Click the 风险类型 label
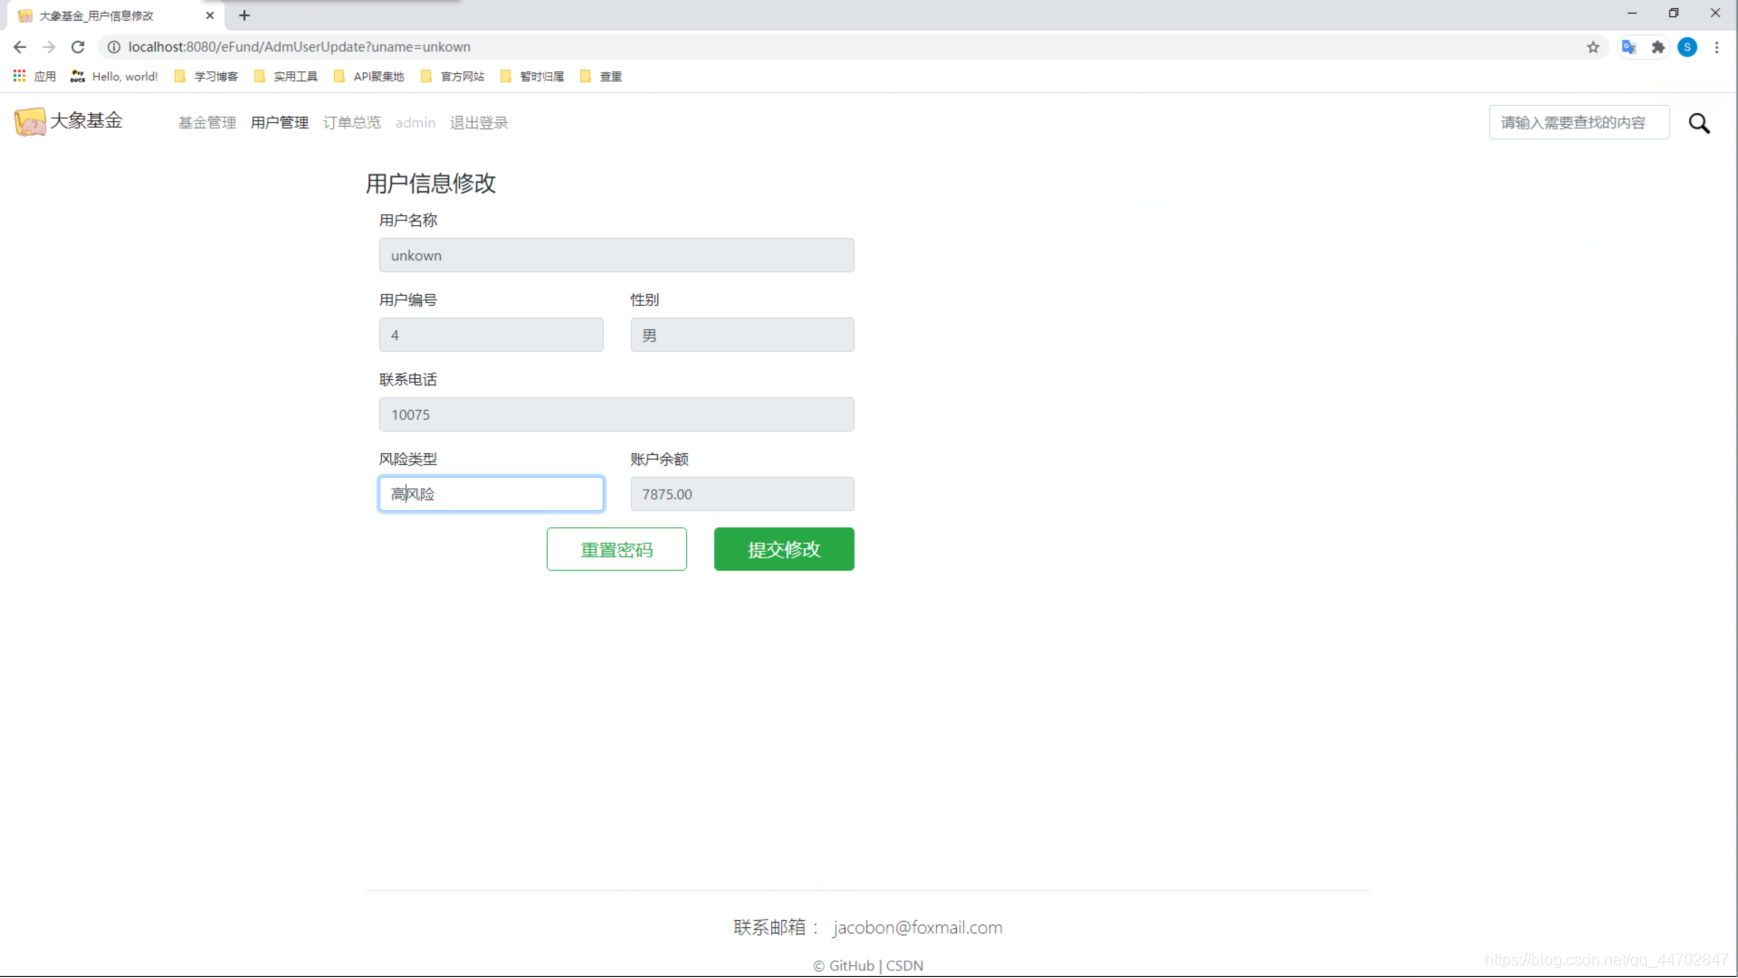 [408, 459]
